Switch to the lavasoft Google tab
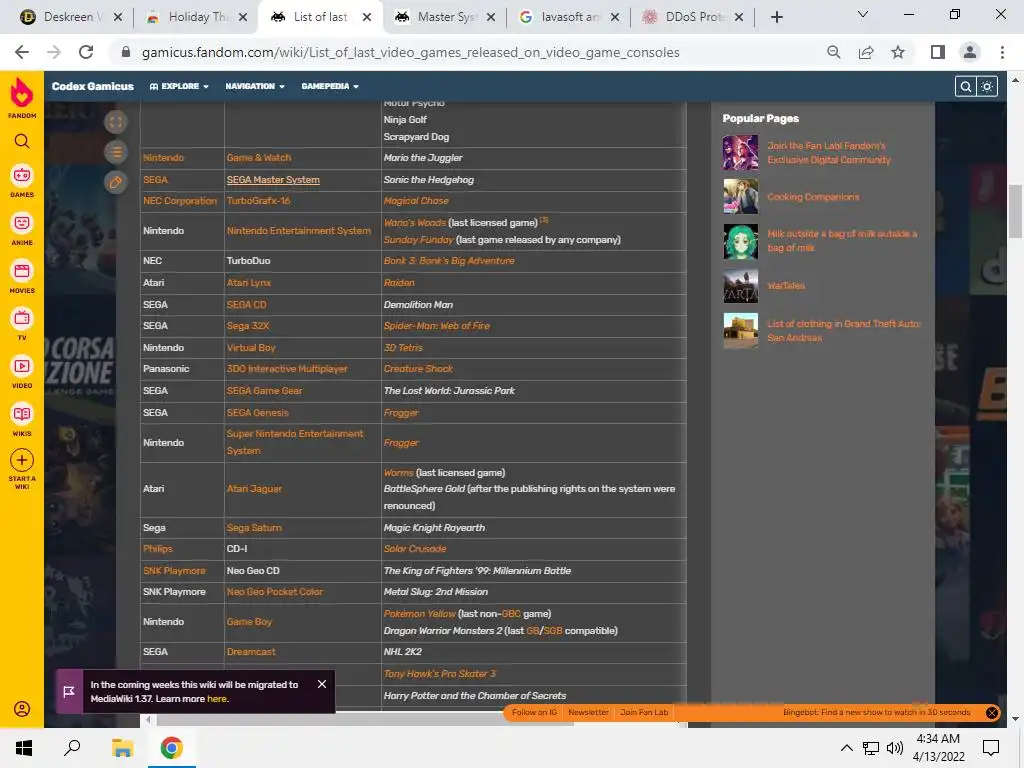The width and height of the screenshot is (1024, 768). [x=568, y=17]
